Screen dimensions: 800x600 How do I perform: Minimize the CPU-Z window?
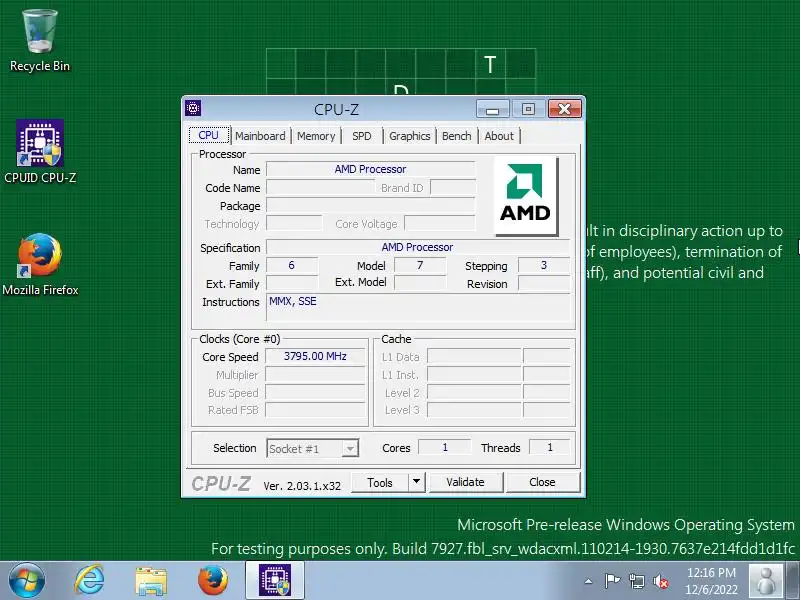492,109
